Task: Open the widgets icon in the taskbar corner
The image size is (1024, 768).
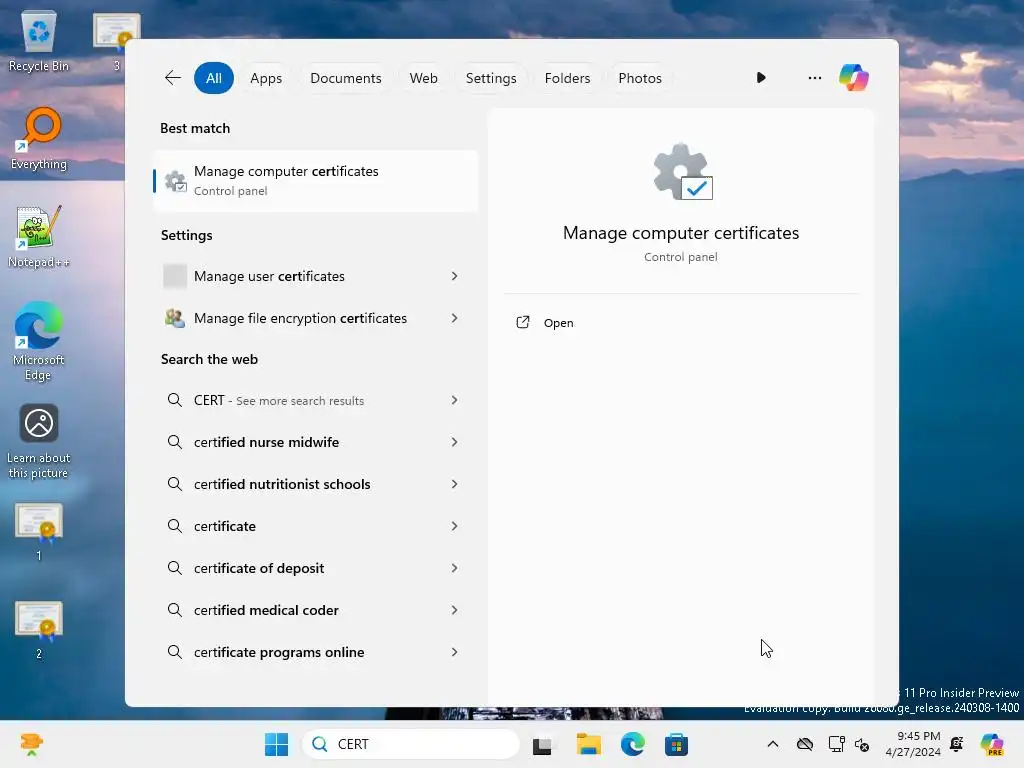Action: (31, 744)
